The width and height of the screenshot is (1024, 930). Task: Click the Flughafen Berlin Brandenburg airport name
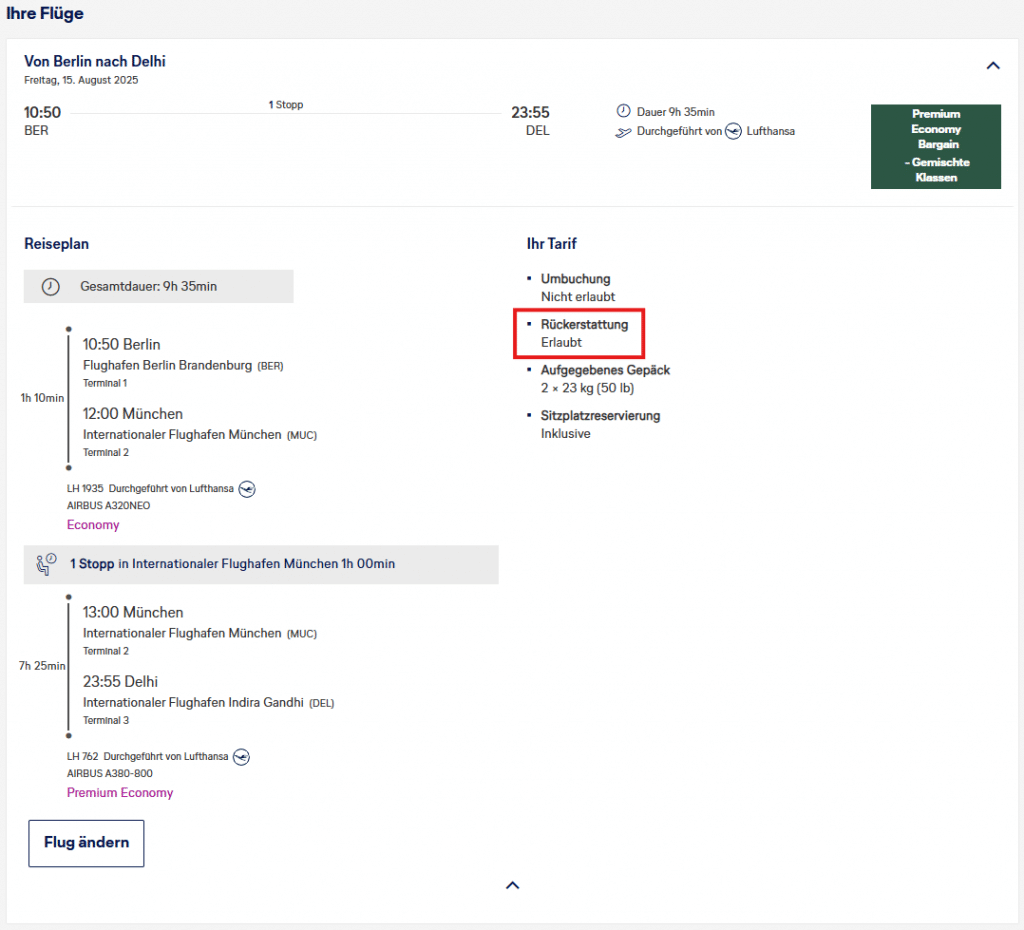click(x=167, y=365)
